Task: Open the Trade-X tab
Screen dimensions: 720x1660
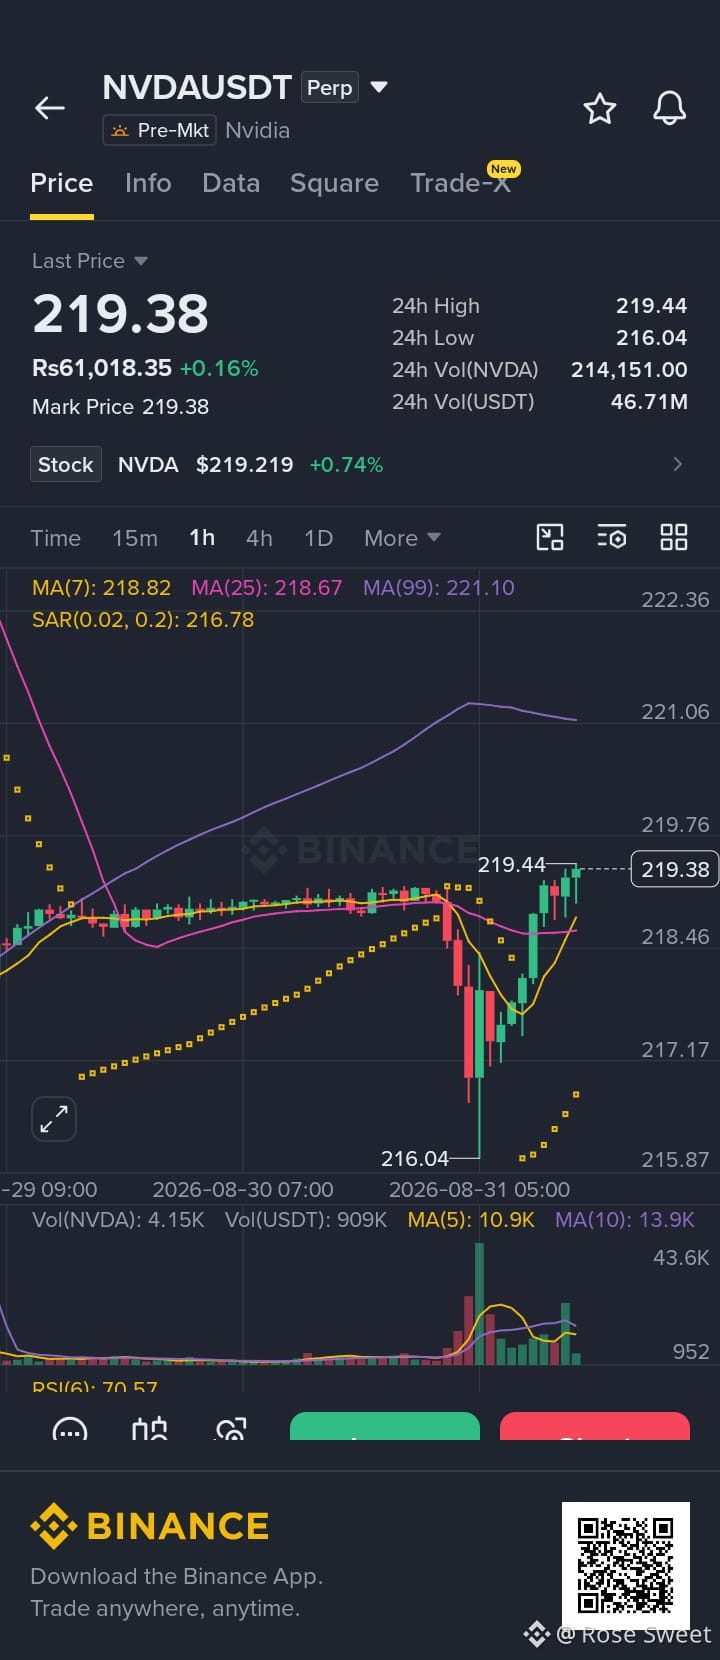Action: (x=460, y=183)
